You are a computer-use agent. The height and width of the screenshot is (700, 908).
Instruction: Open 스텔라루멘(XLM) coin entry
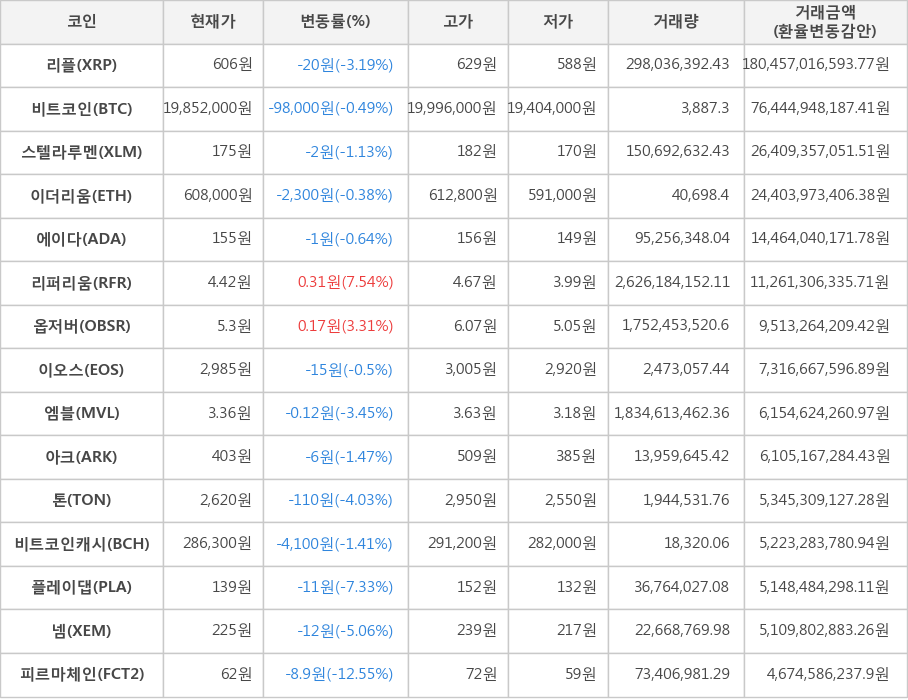pyautogui.click(x=82, y=152)
